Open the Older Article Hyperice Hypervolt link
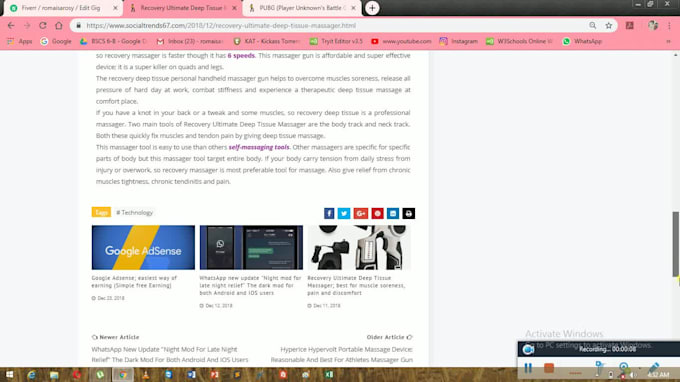Viewport: 680px width, 382px height. pos(342,354)
